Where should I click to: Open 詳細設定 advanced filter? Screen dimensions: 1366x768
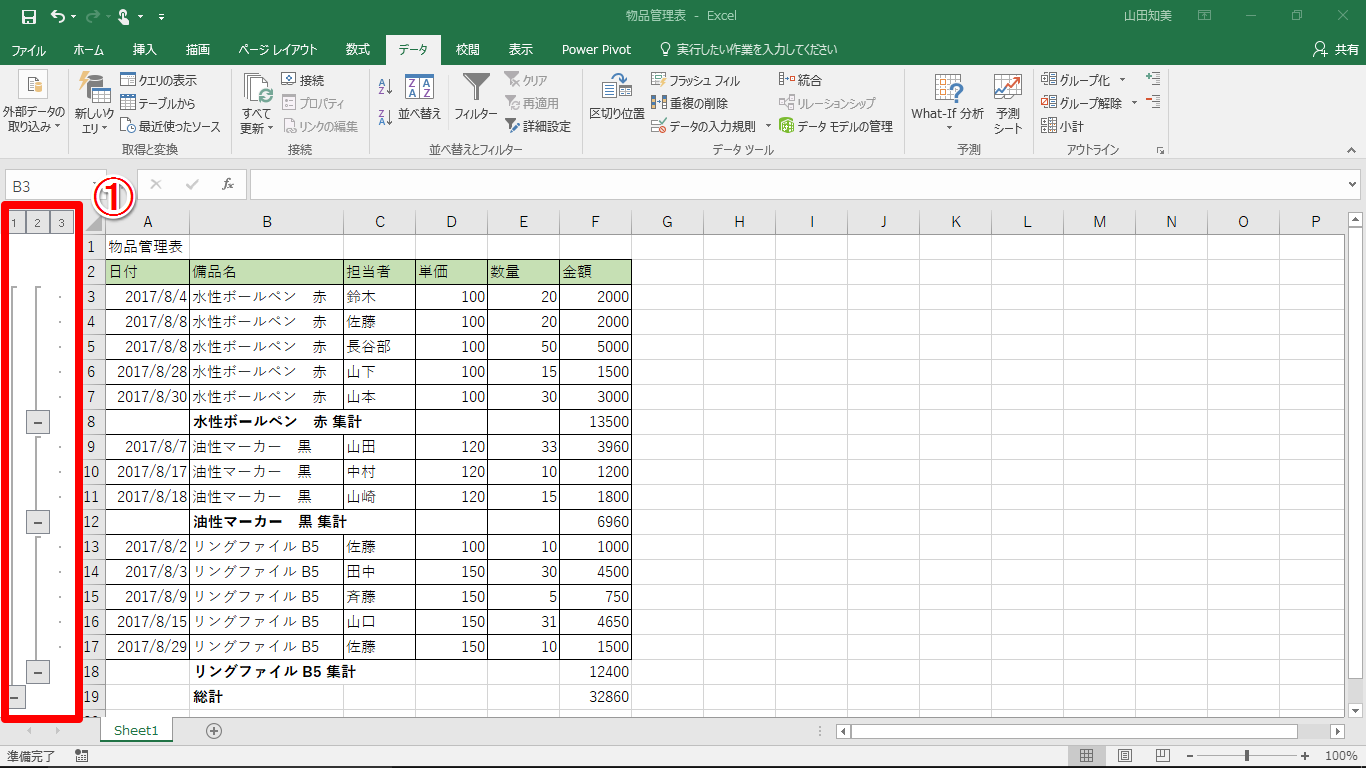pos(538,126)
